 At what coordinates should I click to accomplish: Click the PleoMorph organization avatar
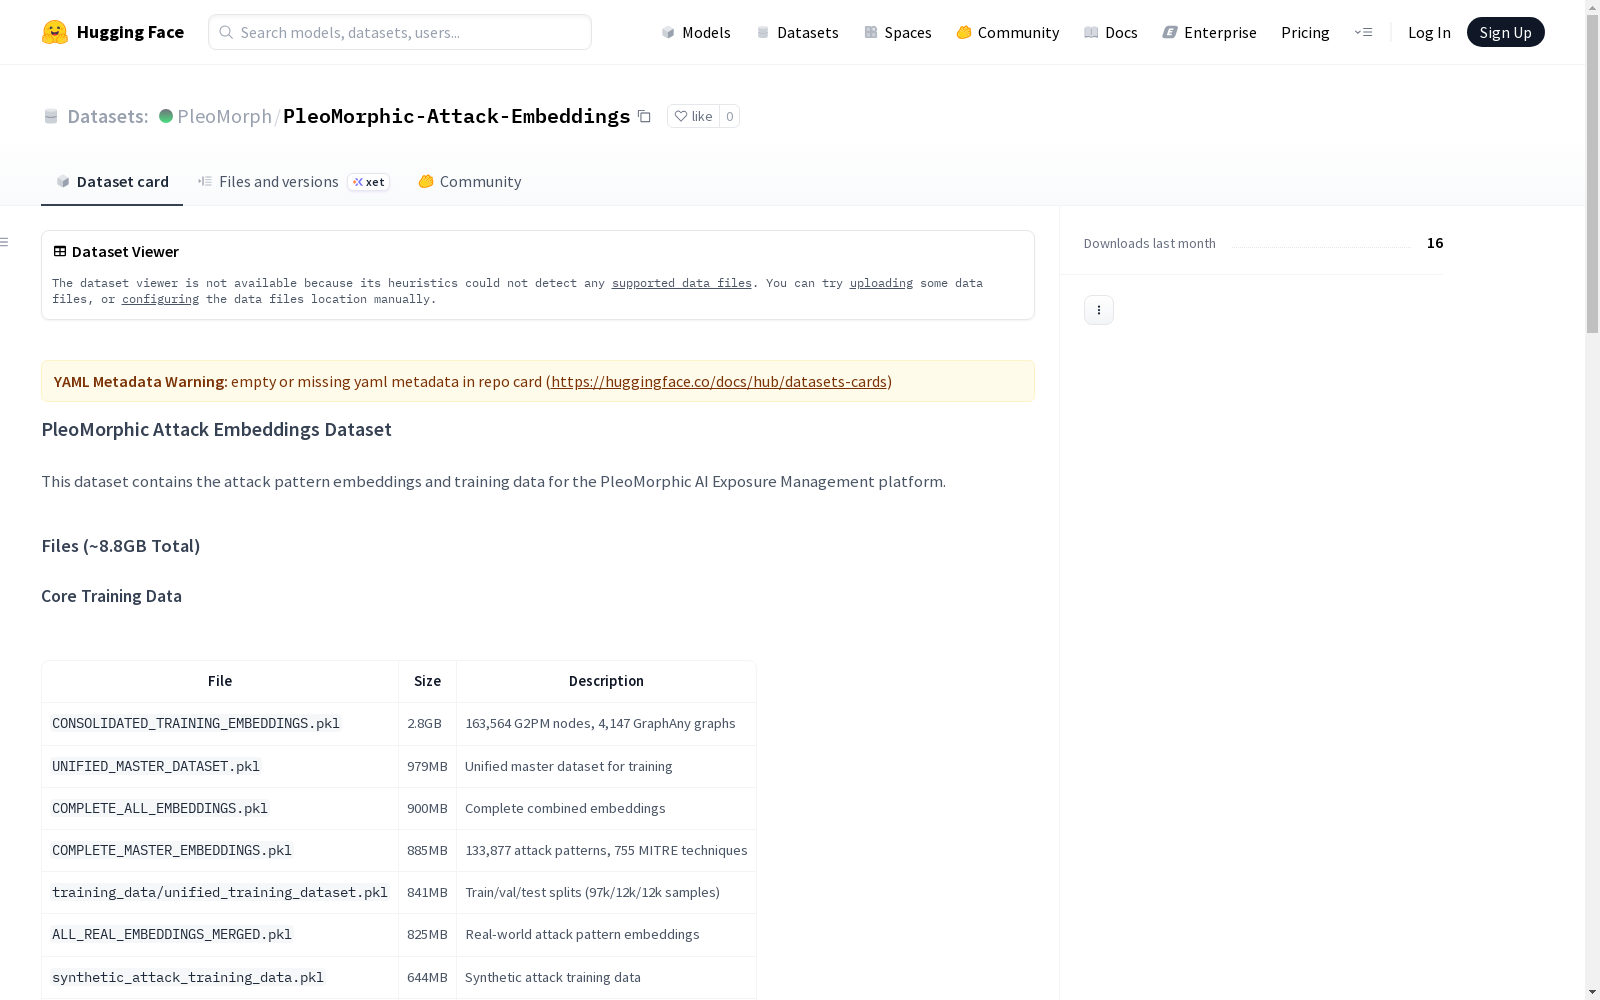coord(166,116)
